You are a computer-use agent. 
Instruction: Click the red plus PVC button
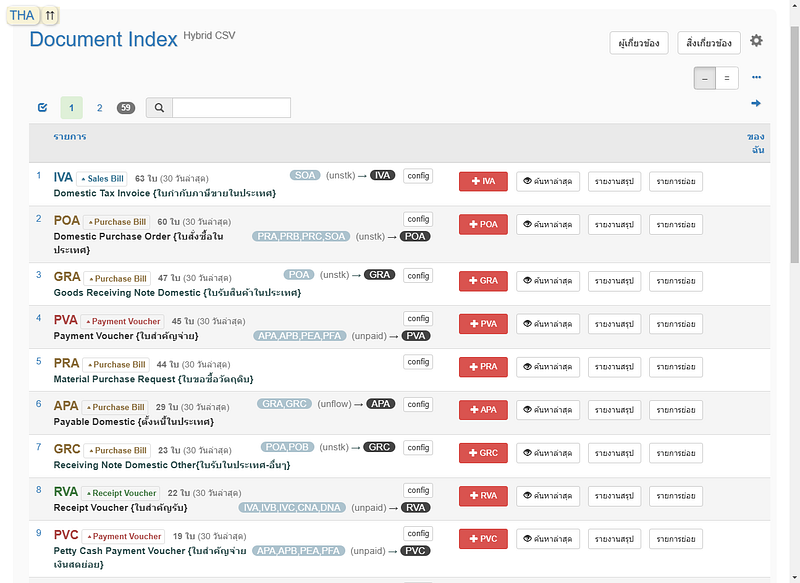pos(483,539)
